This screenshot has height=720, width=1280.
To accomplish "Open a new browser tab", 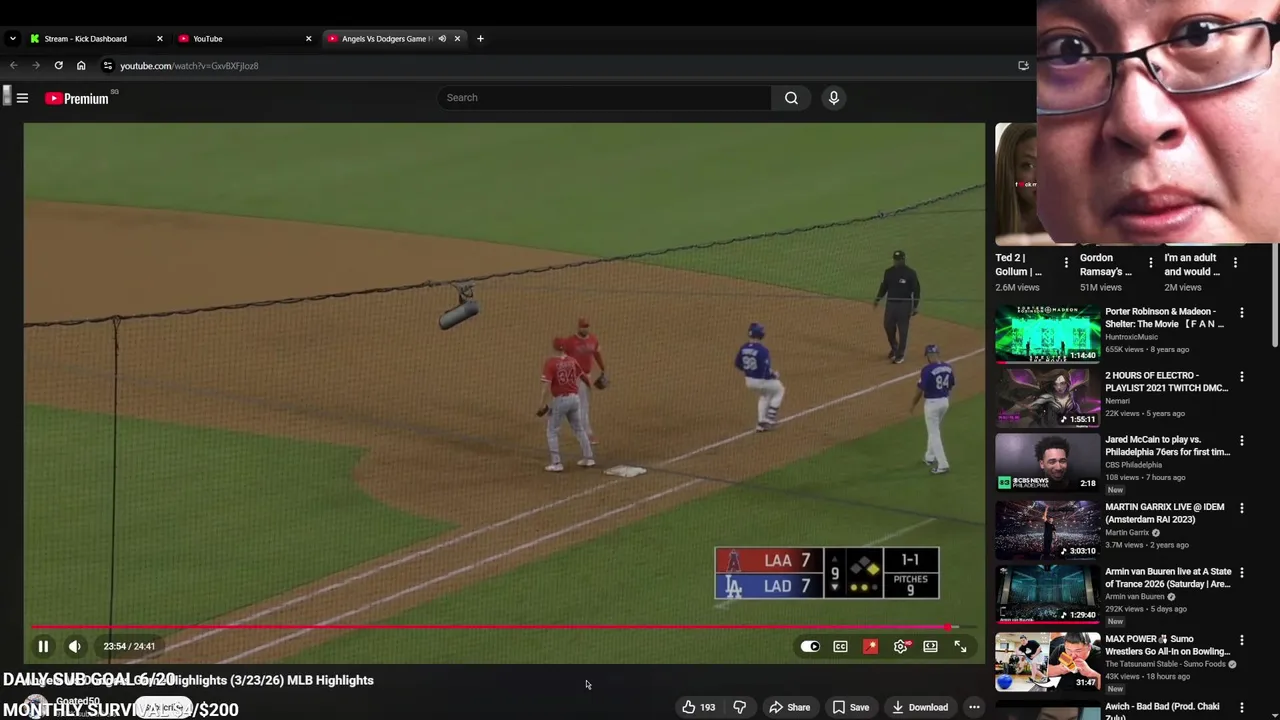I will [480, 39].
